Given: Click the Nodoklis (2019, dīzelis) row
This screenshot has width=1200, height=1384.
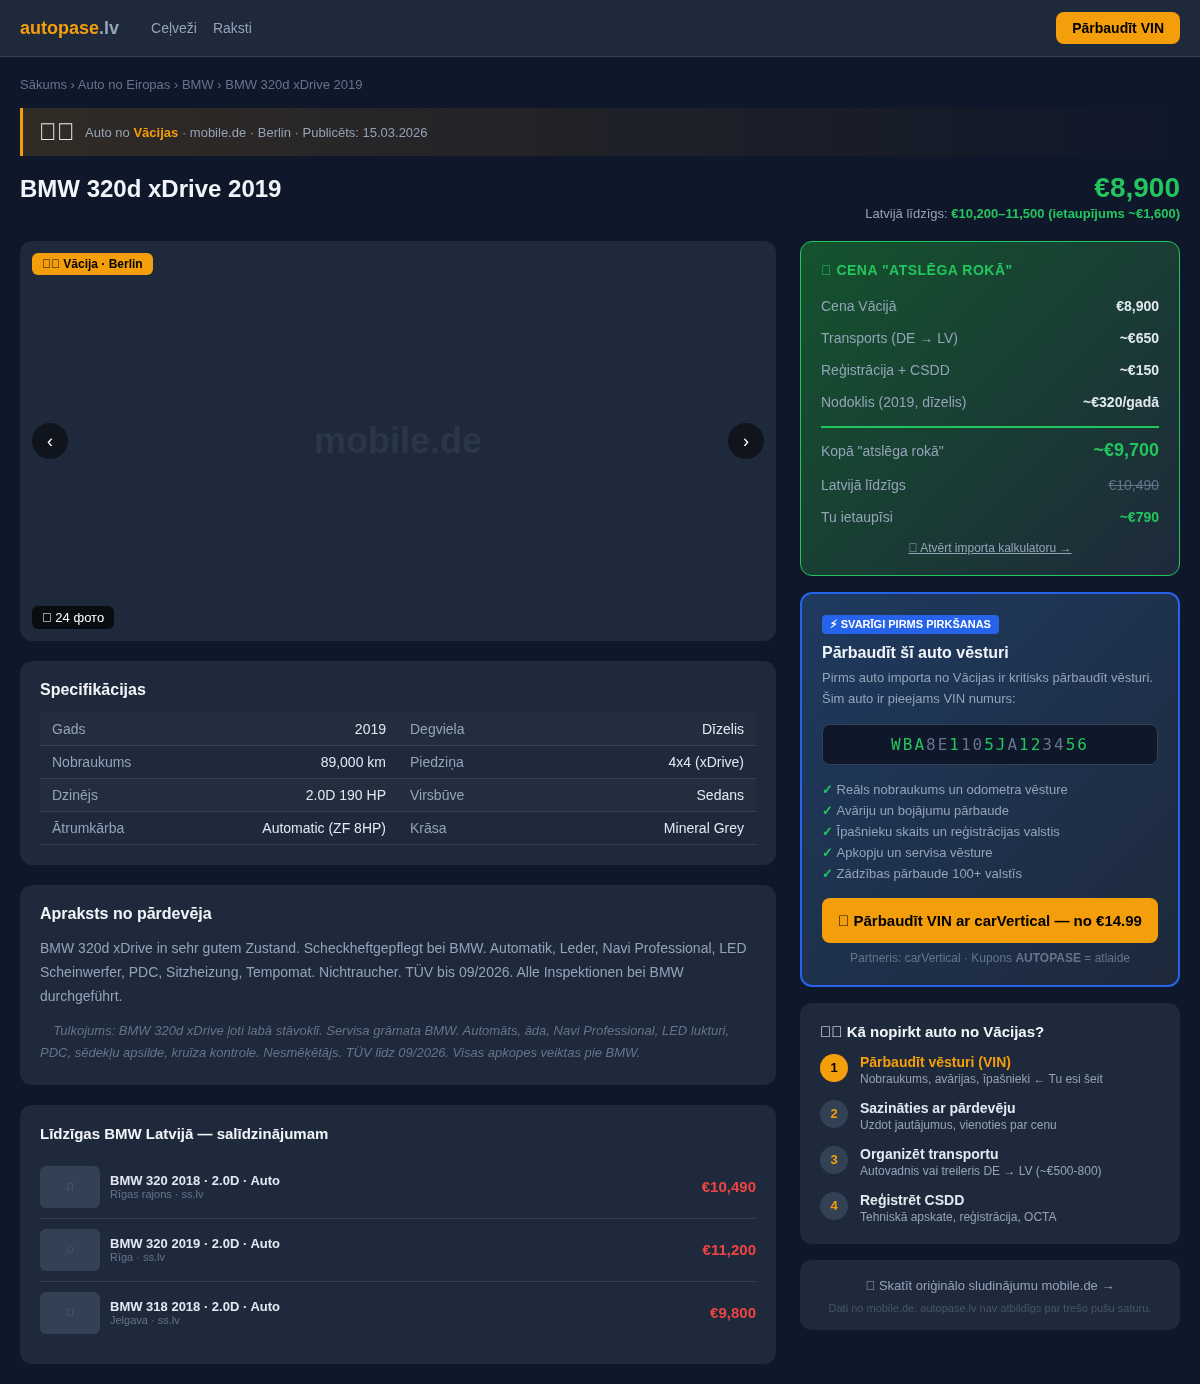Looking at the screenshot, I should (990, 402).
